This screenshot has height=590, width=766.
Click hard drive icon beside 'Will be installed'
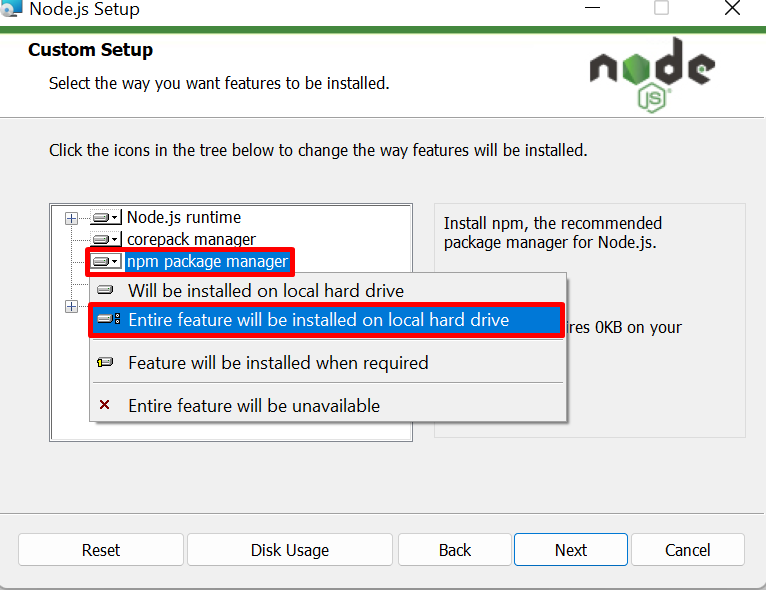pos(105,290)
